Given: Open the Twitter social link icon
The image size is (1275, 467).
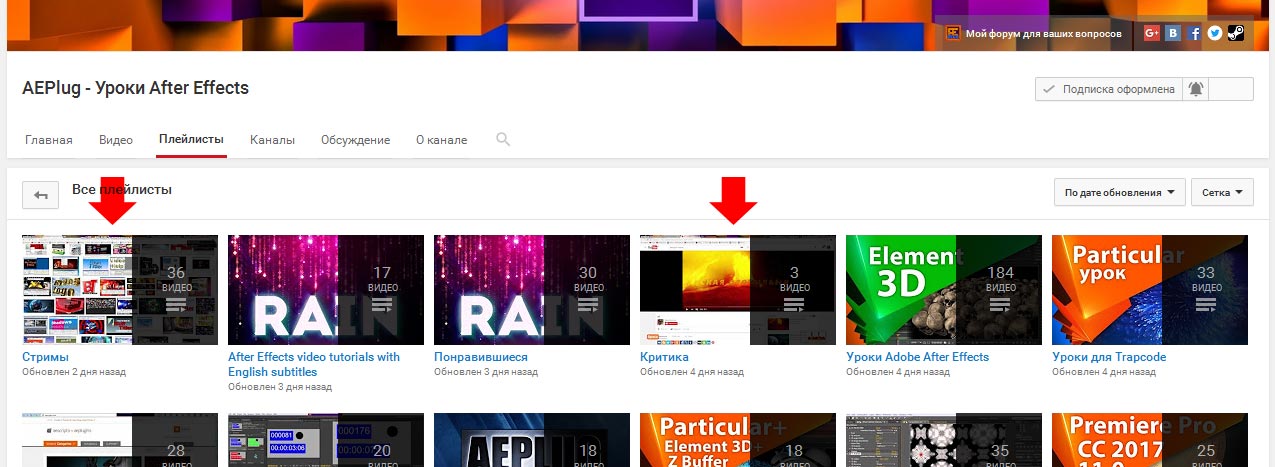Looking at the screenshot, I should (1215, 33).
